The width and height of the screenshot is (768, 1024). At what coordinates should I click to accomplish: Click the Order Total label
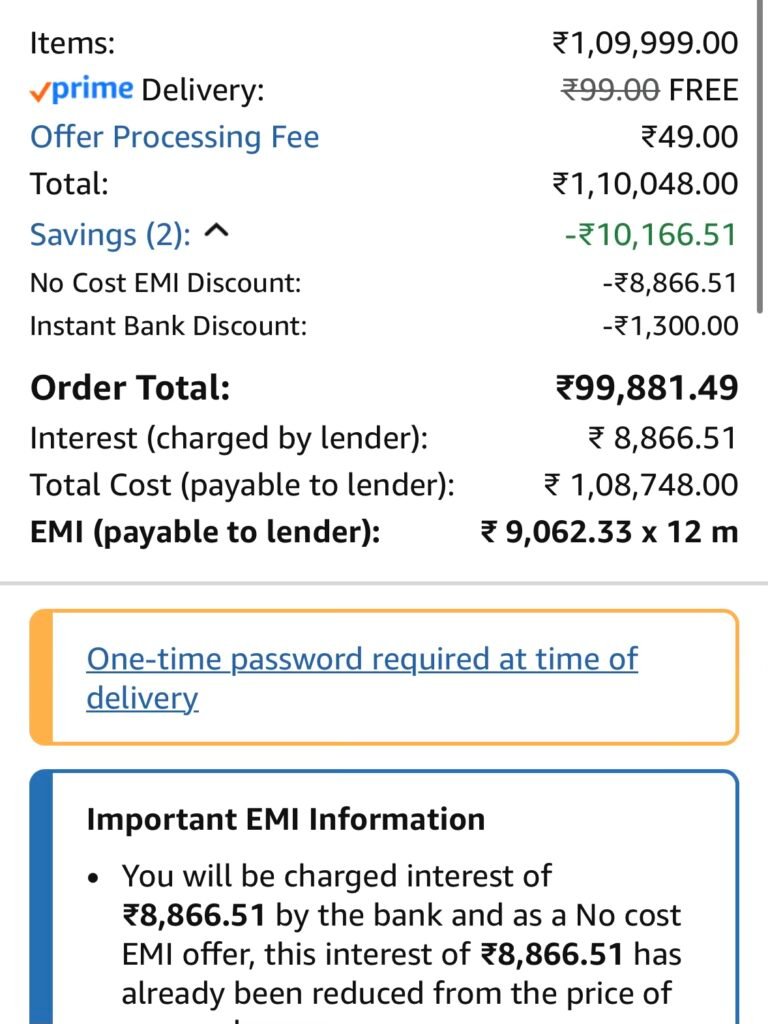coord(130,388)
